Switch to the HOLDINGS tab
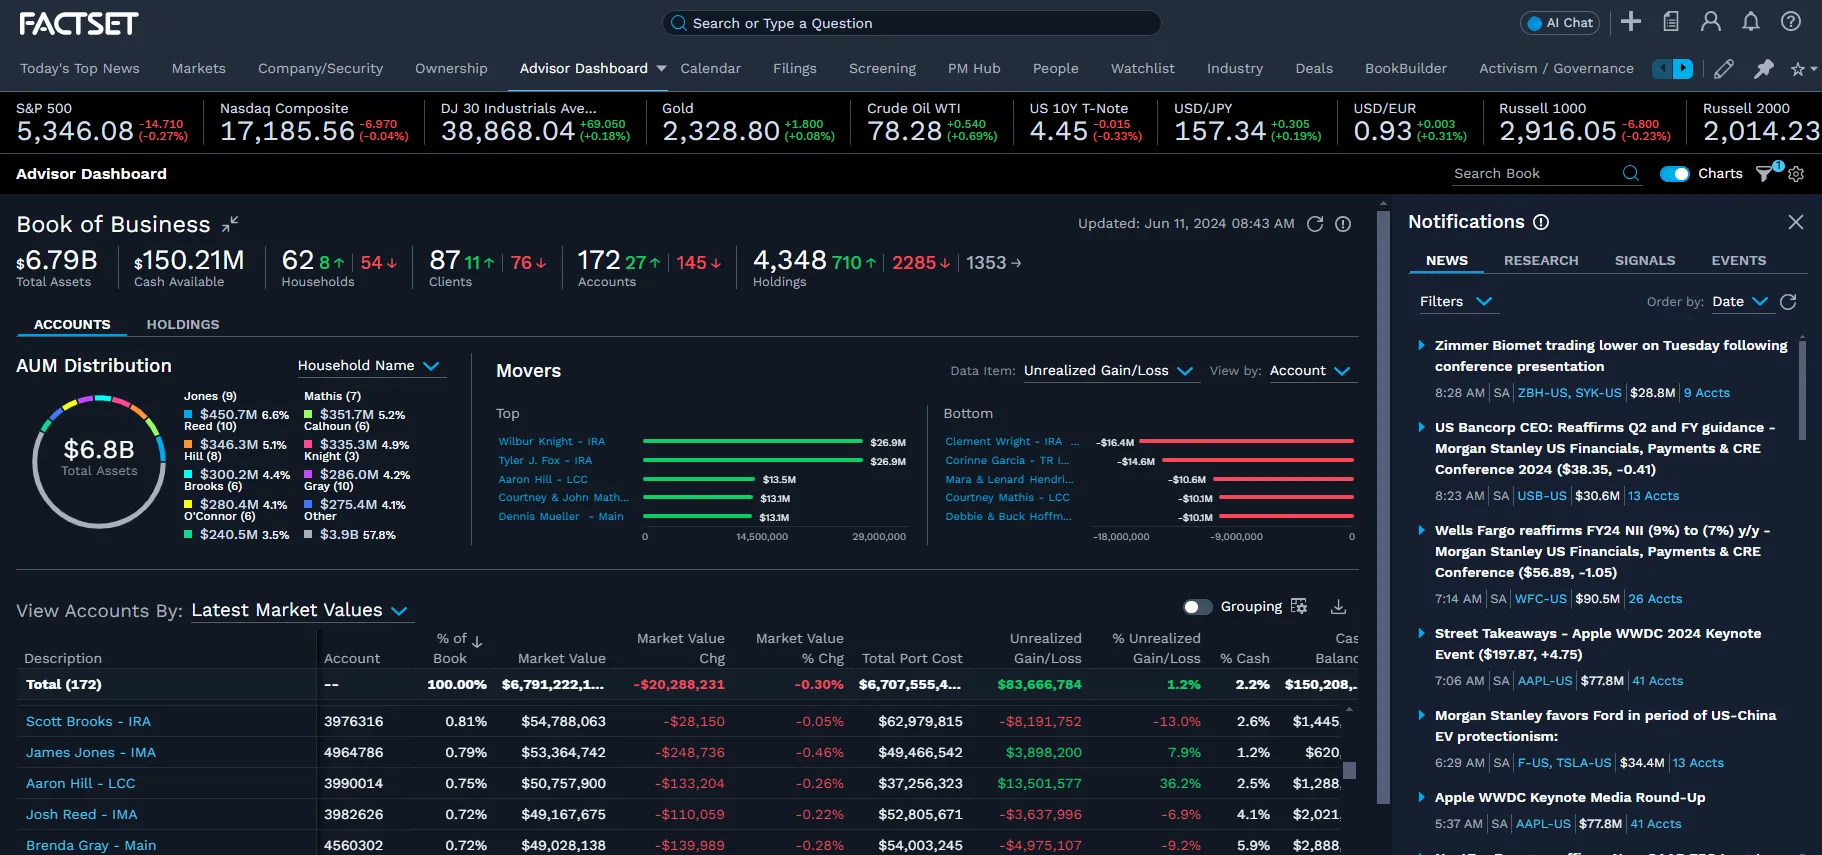Viewport: 1822px width, 855px height. coord(183,325)
